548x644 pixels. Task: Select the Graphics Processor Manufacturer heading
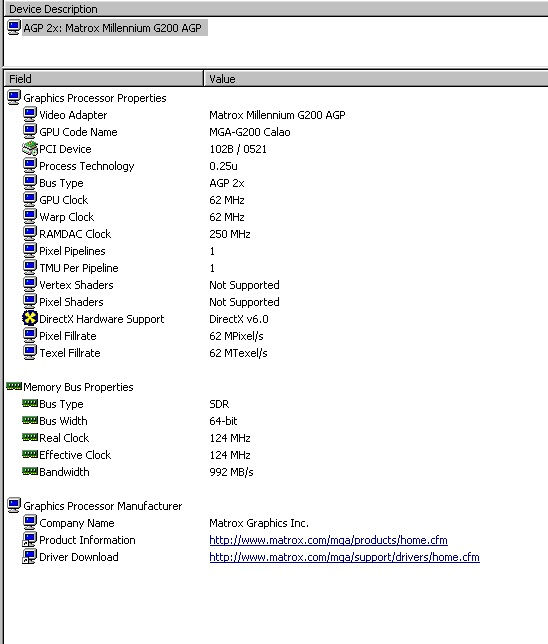103,506
